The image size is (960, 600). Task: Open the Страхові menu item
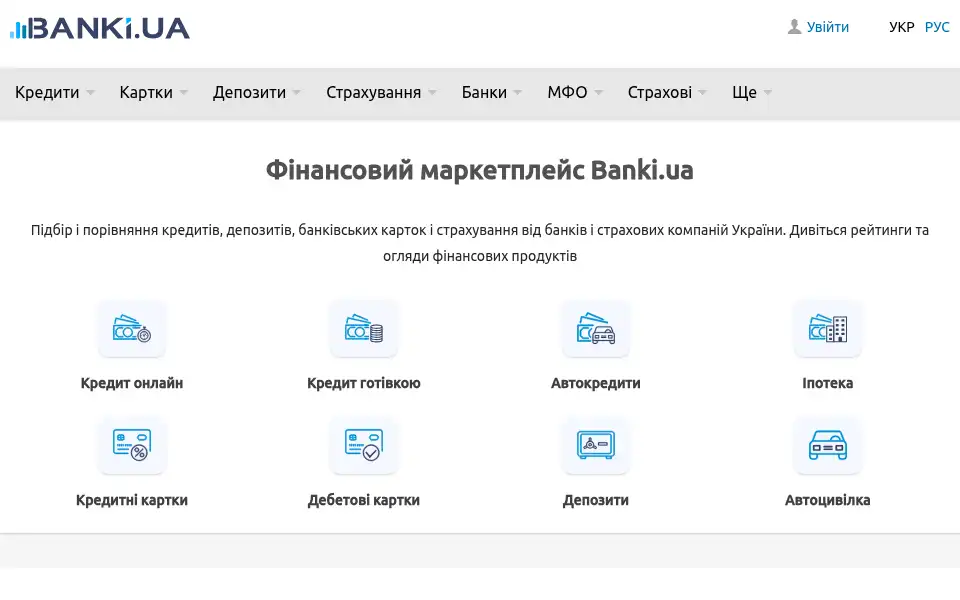[x=659, y=92]
